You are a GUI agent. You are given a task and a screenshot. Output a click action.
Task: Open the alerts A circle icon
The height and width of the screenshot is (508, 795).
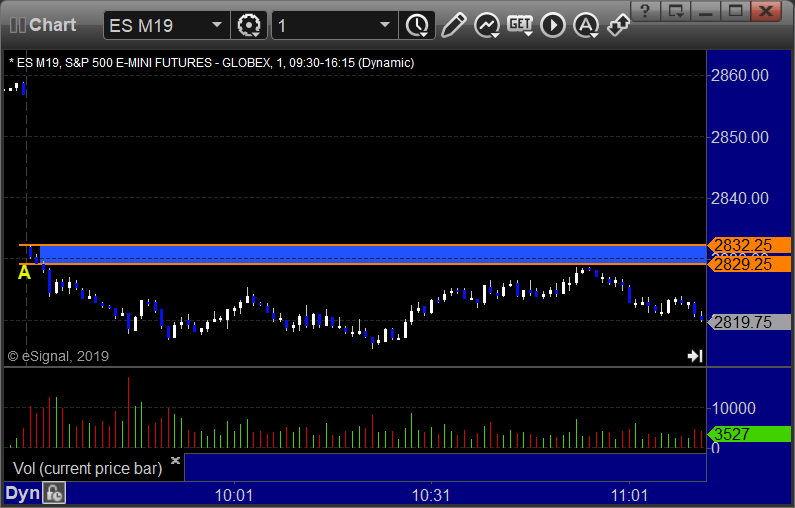click(x=586, y=25)
